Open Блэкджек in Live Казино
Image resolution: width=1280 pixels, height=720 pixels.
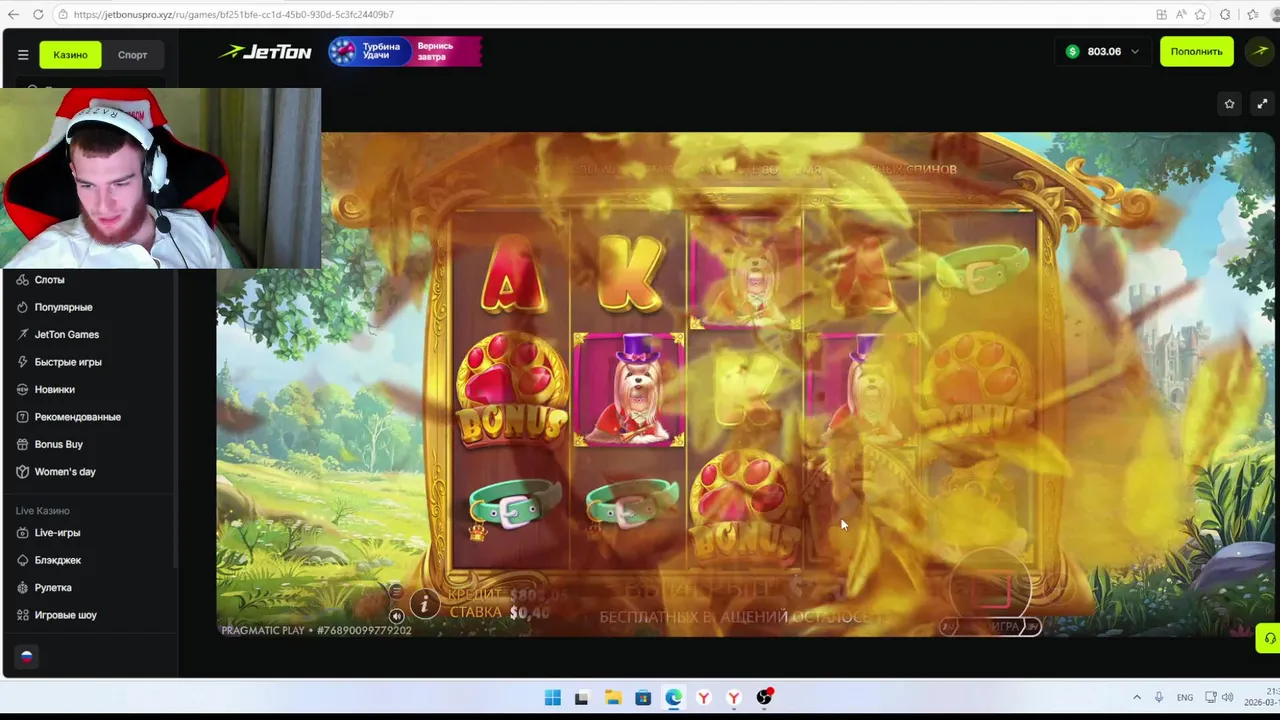point(57,560)
